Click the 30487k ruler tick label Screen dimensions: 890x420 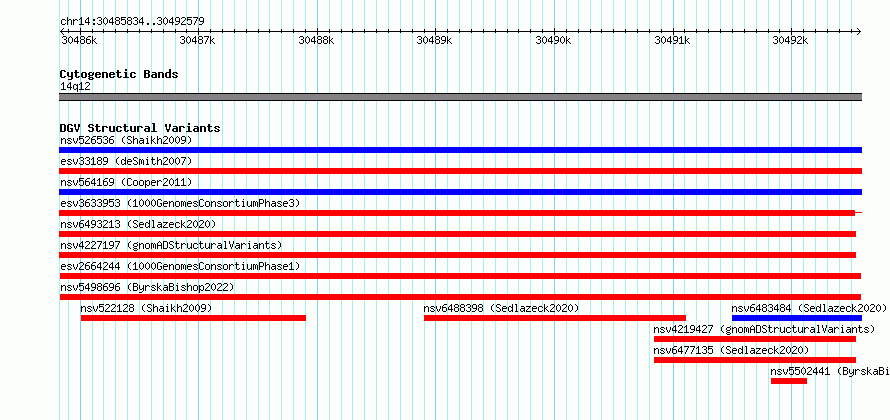(198, 40)
